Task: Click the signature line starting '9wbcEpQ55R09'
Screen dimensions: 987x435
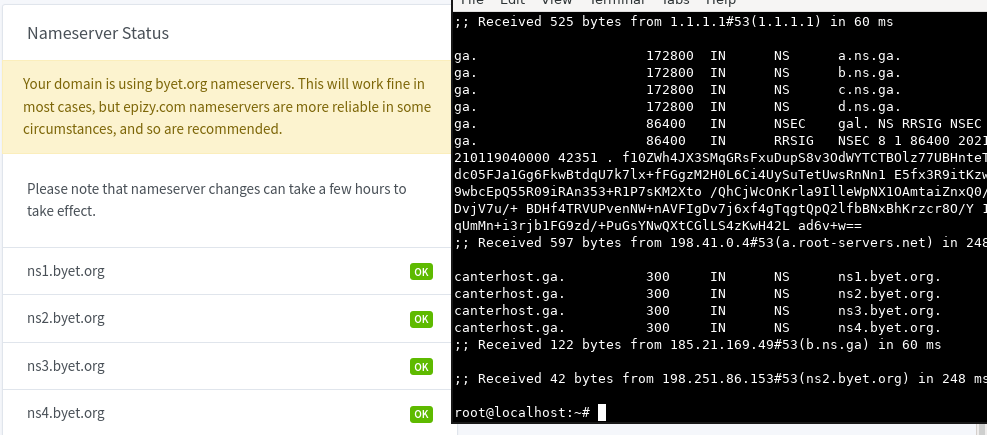Action: [x=720, y=191]
